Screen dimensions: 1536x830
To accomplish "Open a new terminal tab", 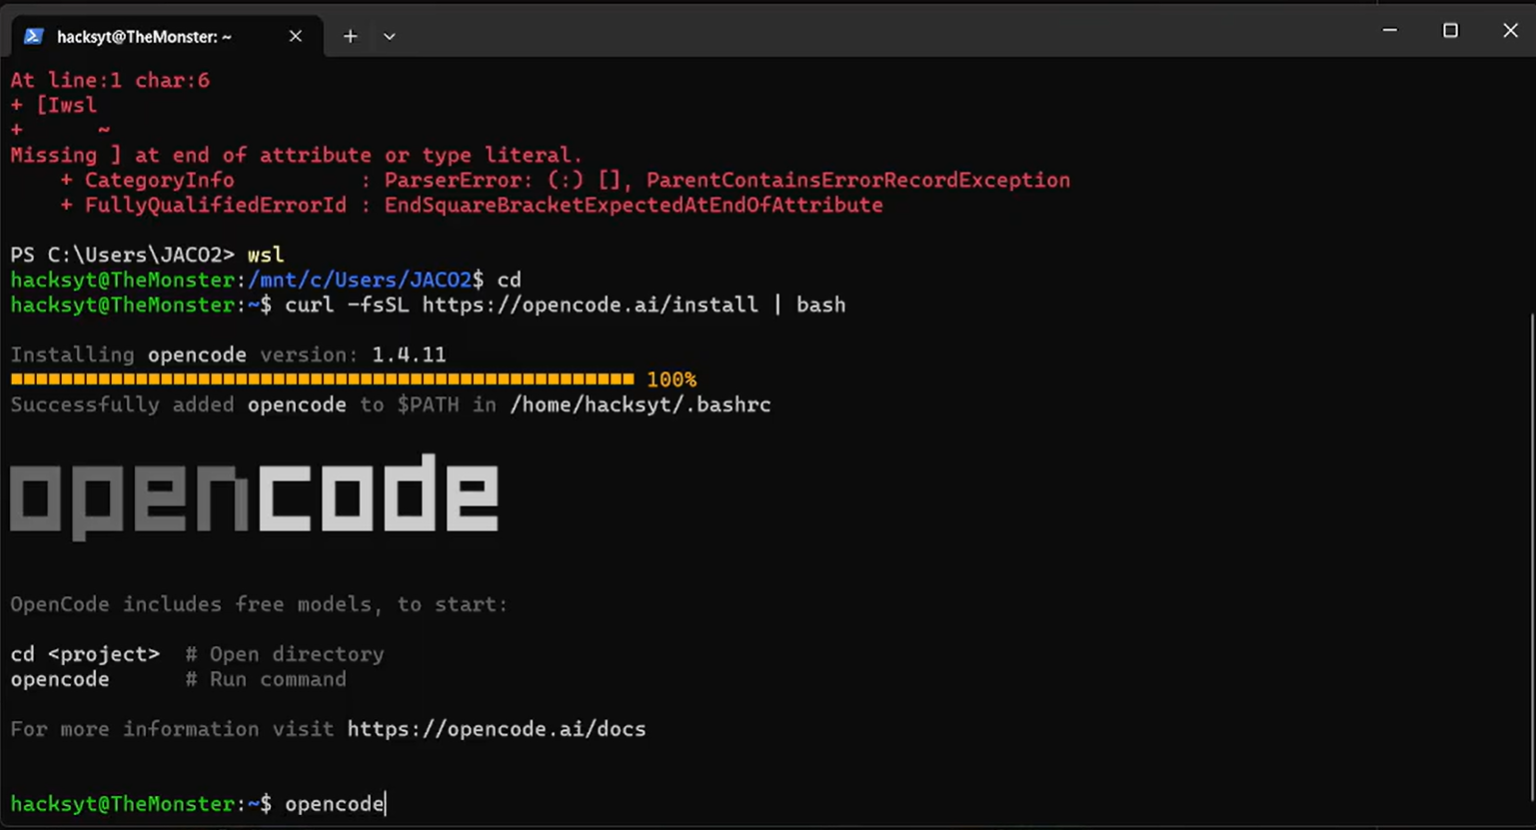I will (350, 36).
